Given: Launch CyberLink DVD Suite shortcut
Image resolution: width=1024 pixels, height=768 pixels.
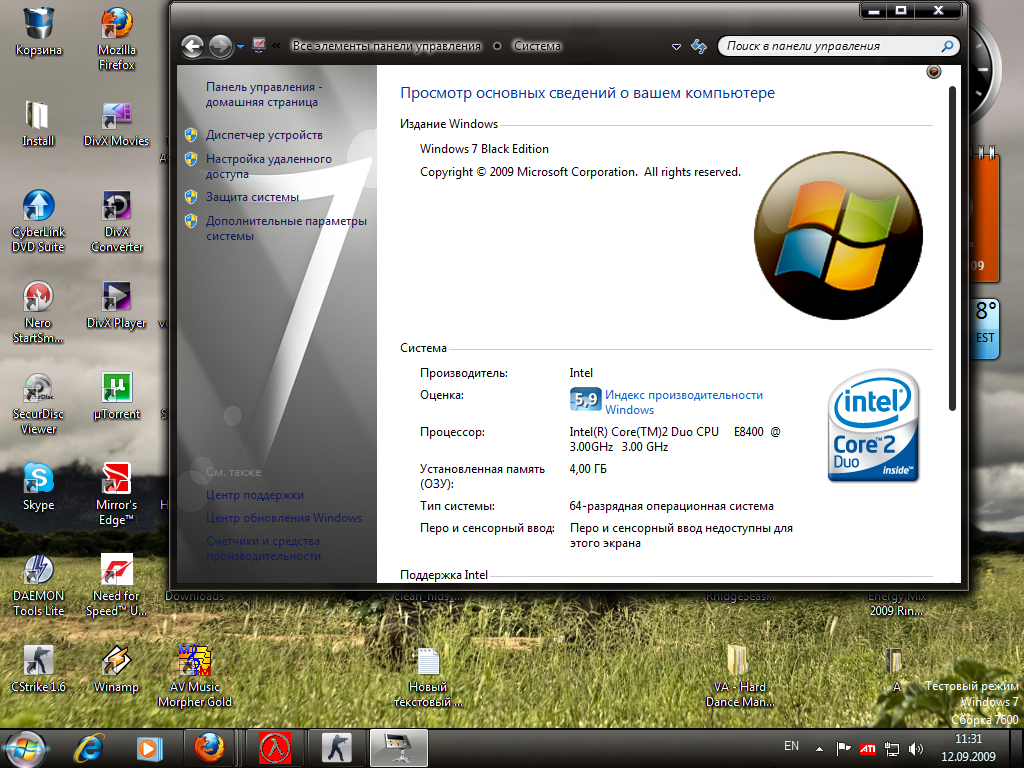Looking at the screenshot, I should point(38,221).
